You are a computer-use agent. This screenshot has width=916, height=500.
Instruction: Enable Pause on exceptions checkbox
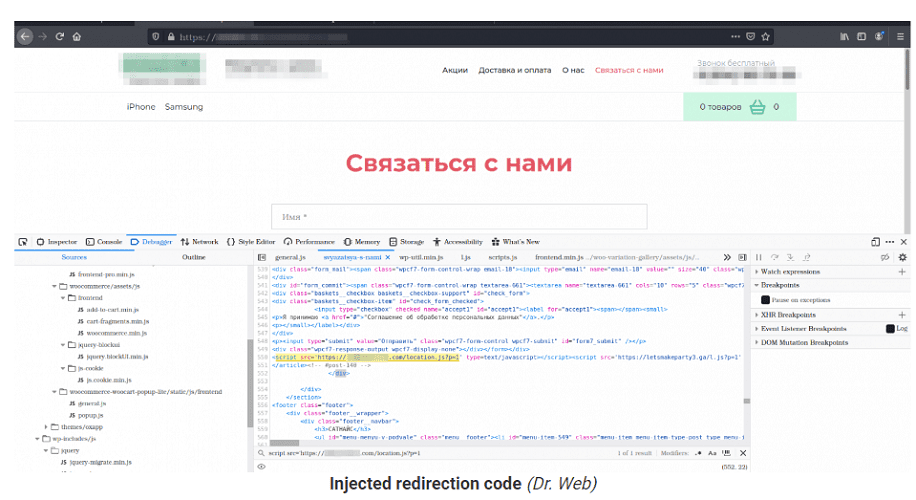[765, 300]
